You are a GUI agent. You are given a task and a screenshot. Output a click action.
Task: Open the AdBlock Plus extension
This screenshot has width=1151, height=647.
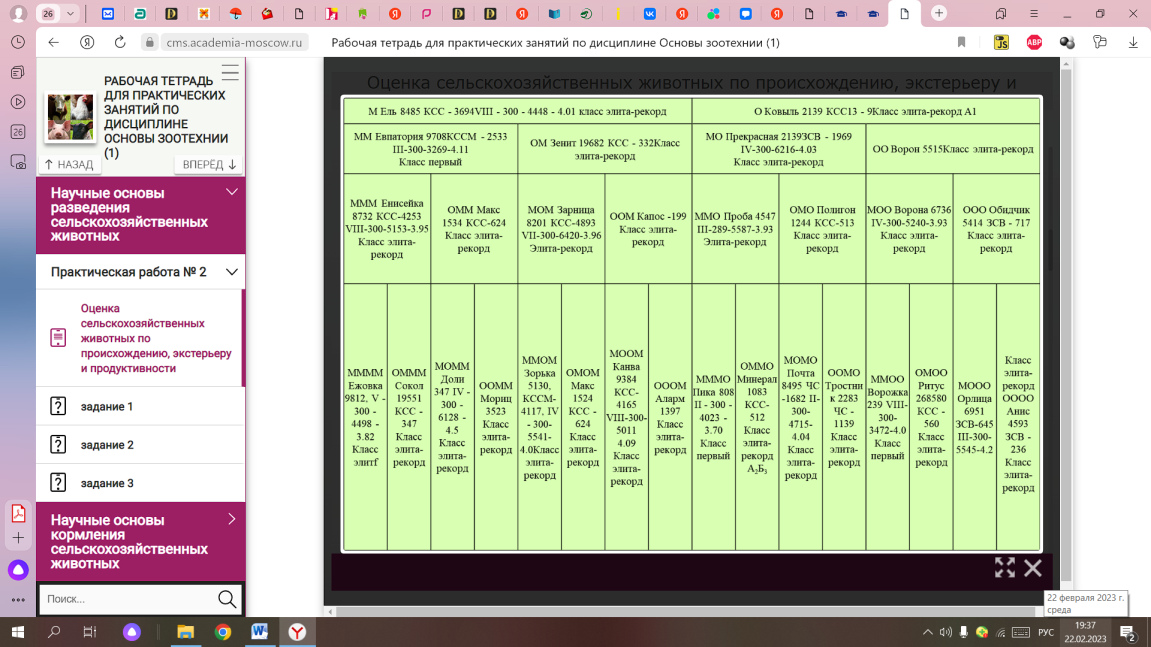[x=1034, y=43]
